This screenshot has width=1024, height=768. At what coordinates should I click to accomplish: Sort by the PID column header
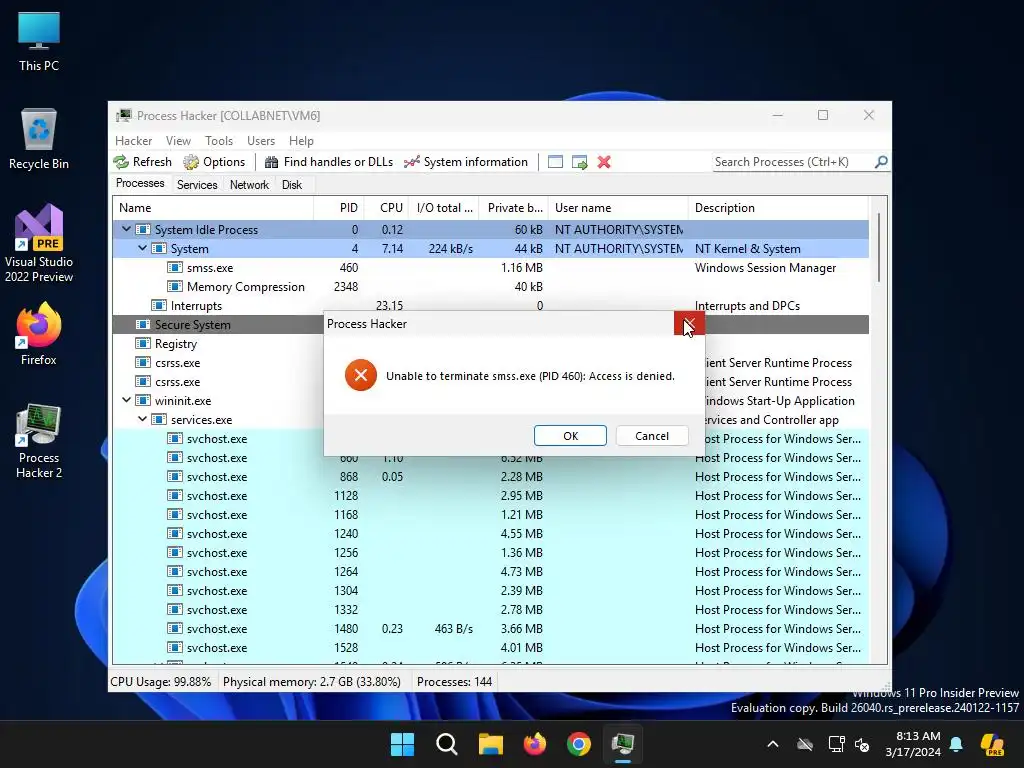click(339, 208)
